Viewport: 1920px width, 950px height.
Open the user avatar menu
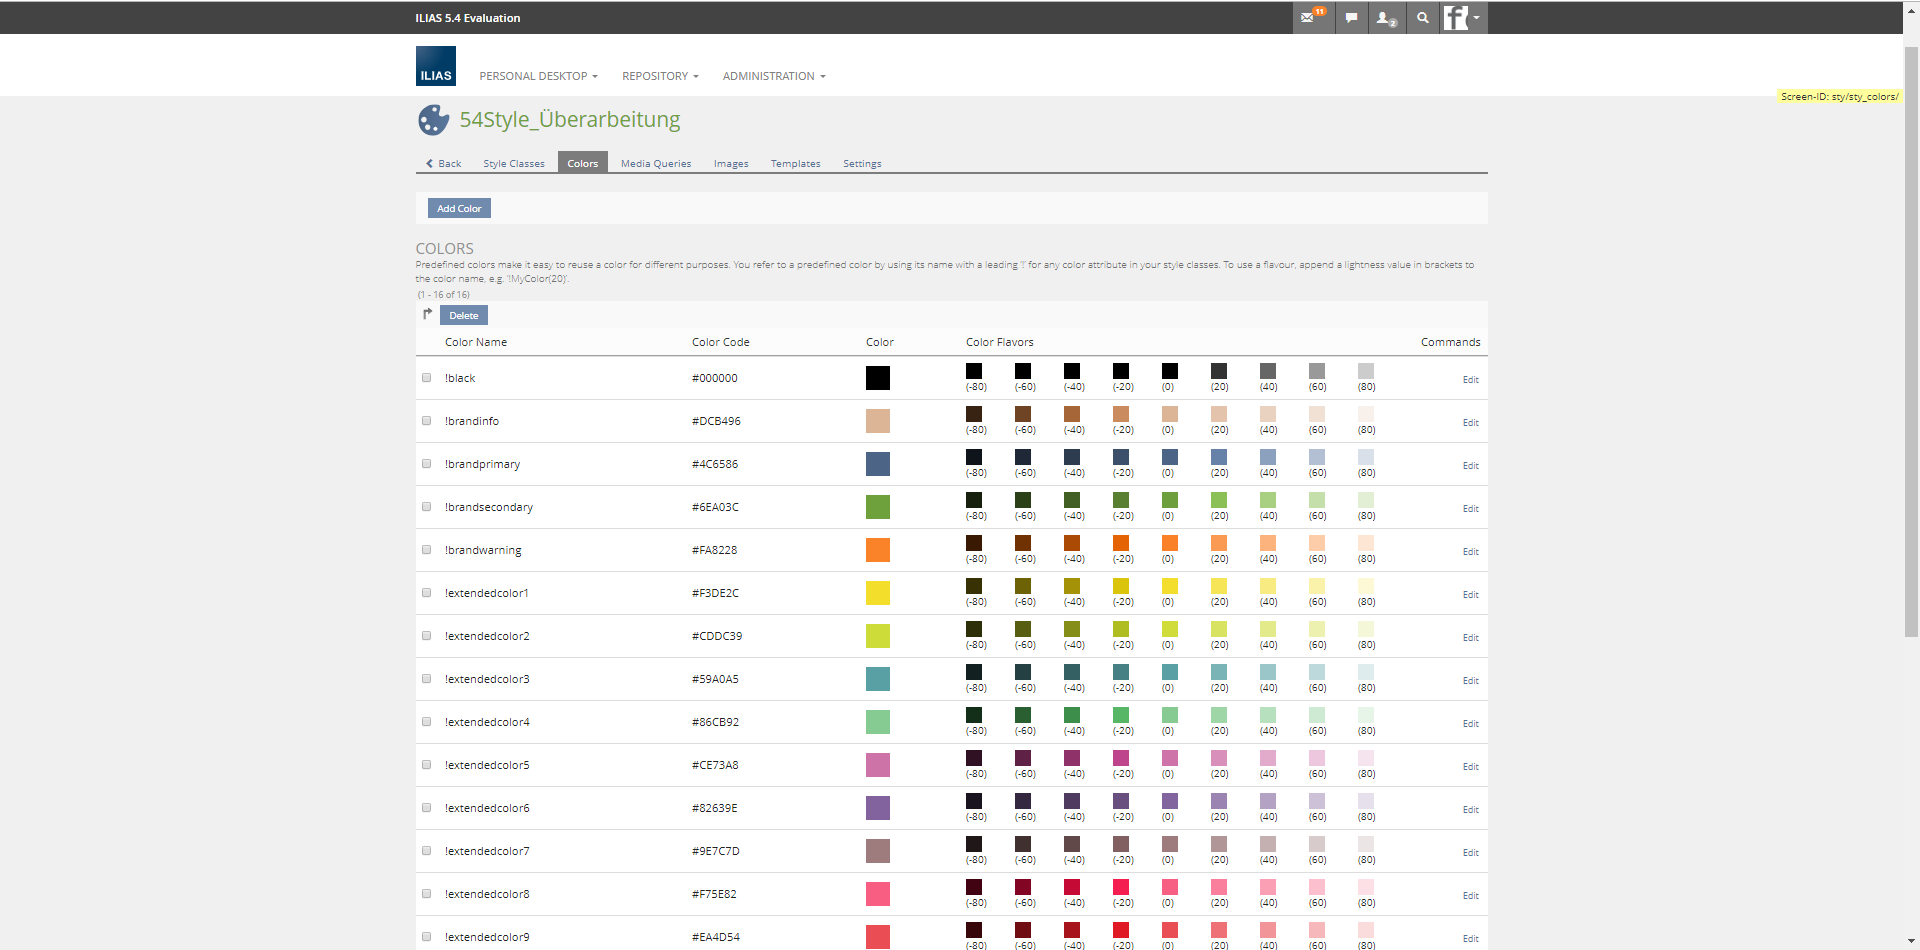pyautogui.click(x=1463, y=18)
